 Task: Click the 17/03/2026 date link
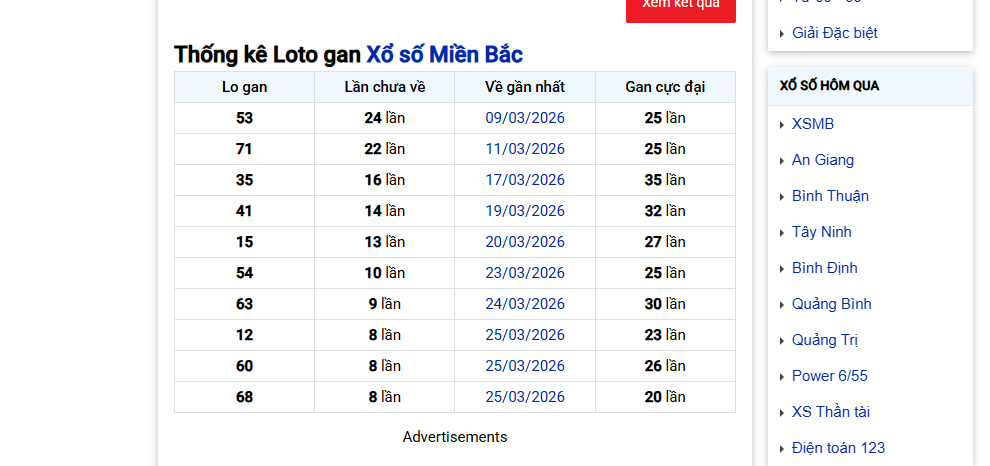[525, 180]
